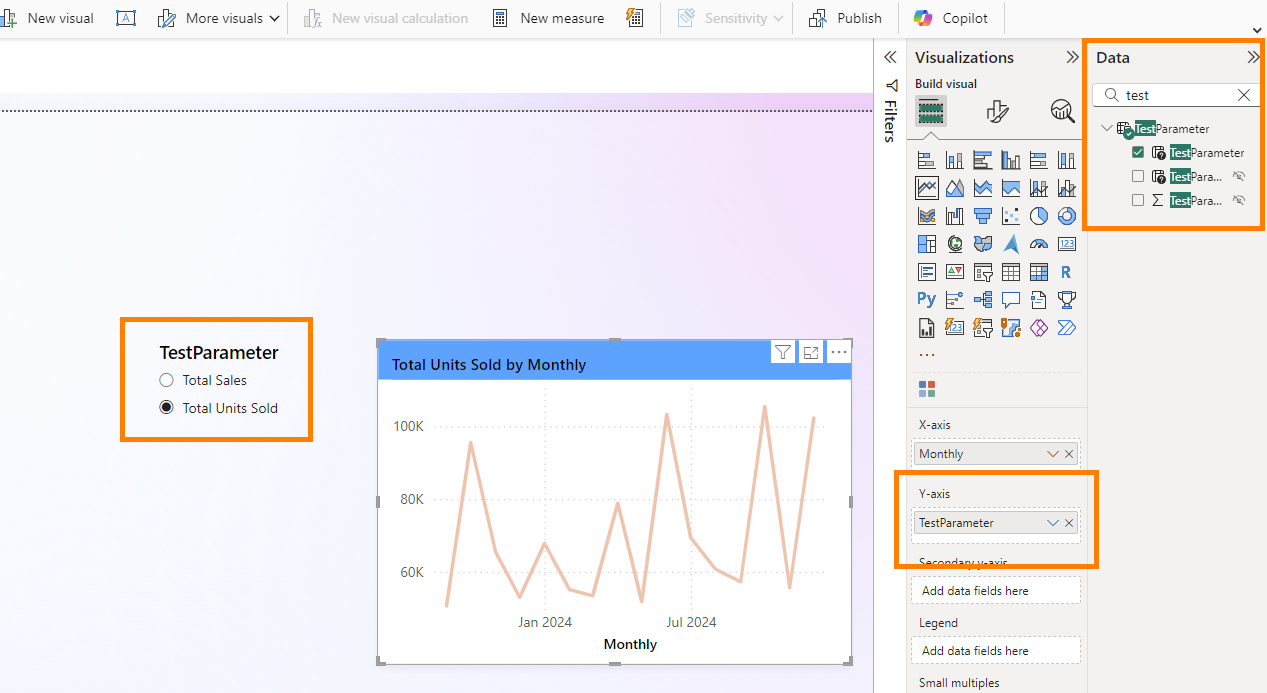Select Total Sales radio button
This screenshot has height=693, width=1267.
(x=166, y=380)
